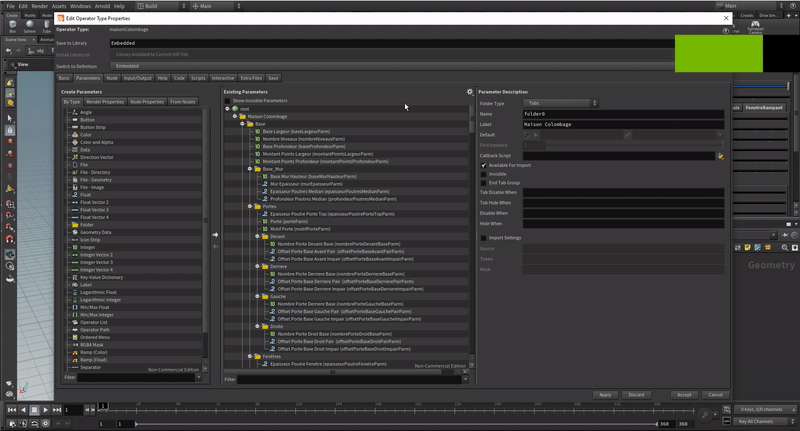
Task: Jump to first frame in playbar
Action: (x=12, y=410)
